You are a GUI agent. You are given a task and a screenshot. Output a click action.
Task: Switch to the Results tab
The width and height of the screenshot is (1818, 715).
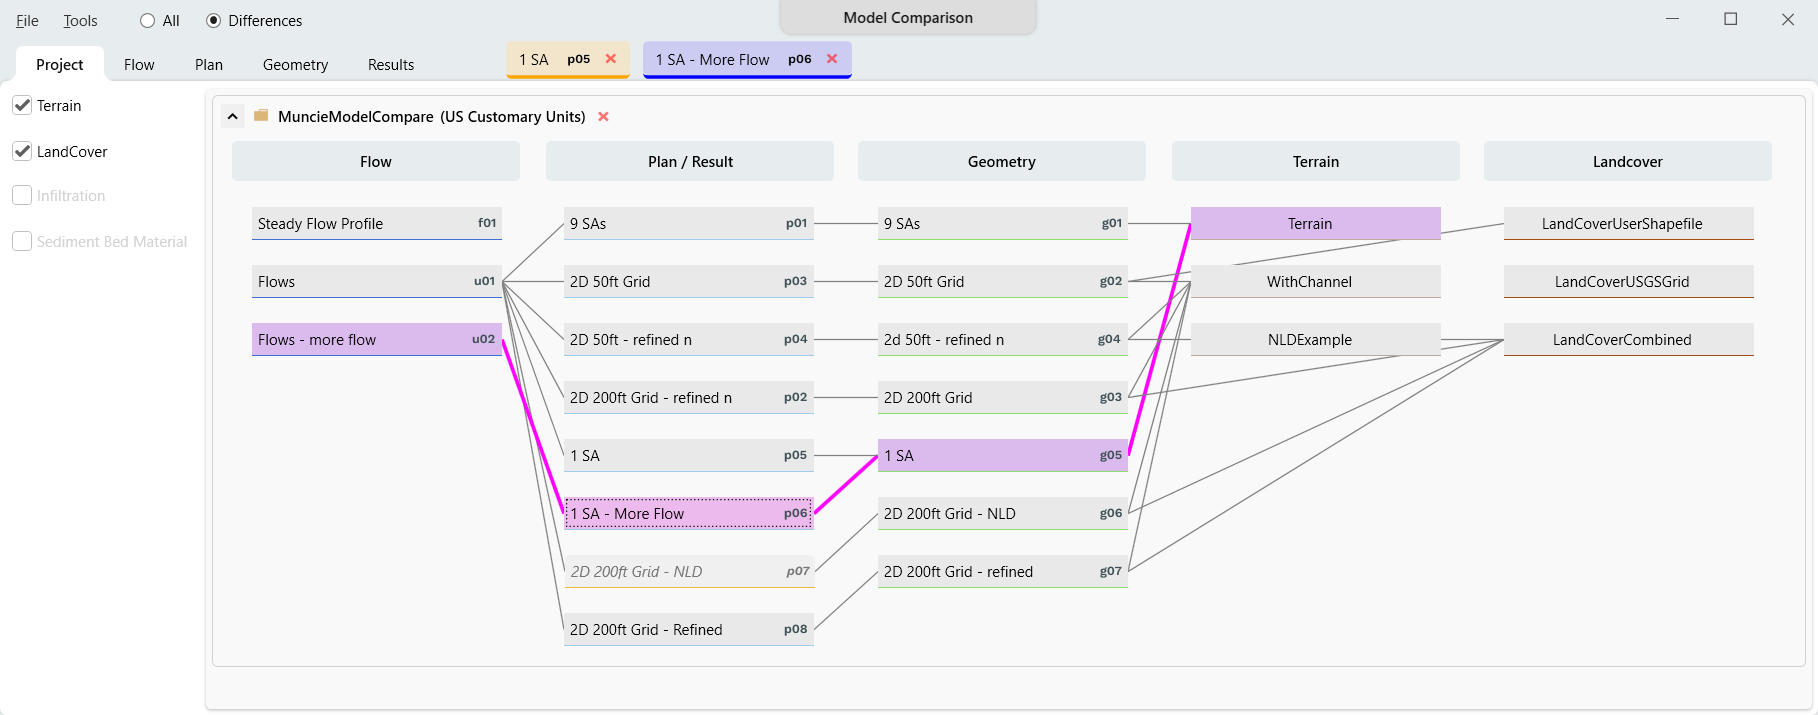pos(390,65)
